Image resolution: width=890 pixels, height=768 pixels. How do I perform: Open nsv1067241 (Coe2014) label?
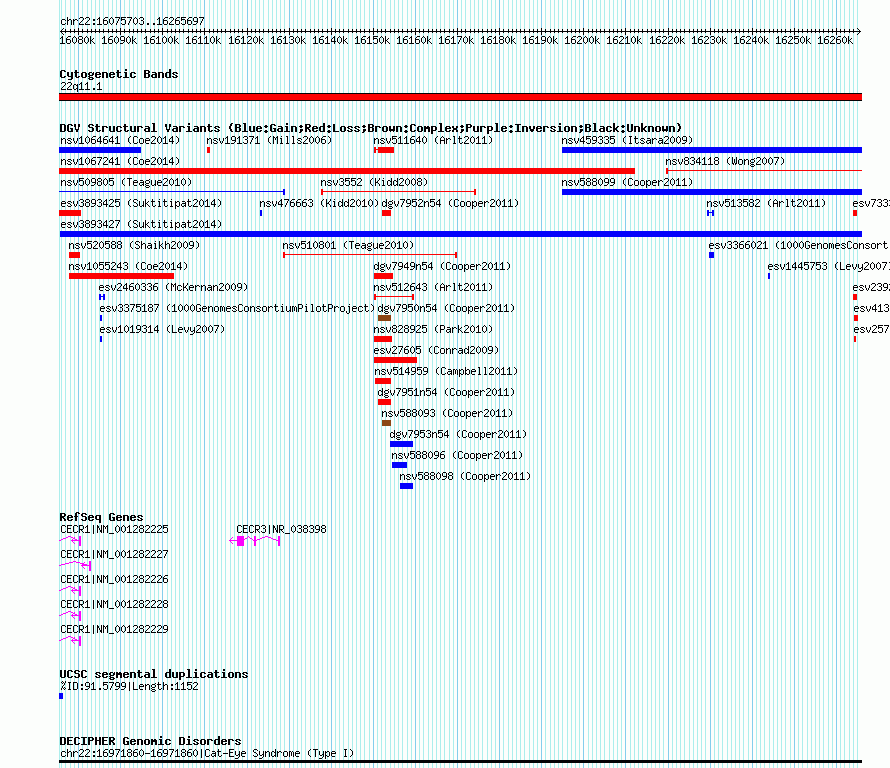pos(120,161)
